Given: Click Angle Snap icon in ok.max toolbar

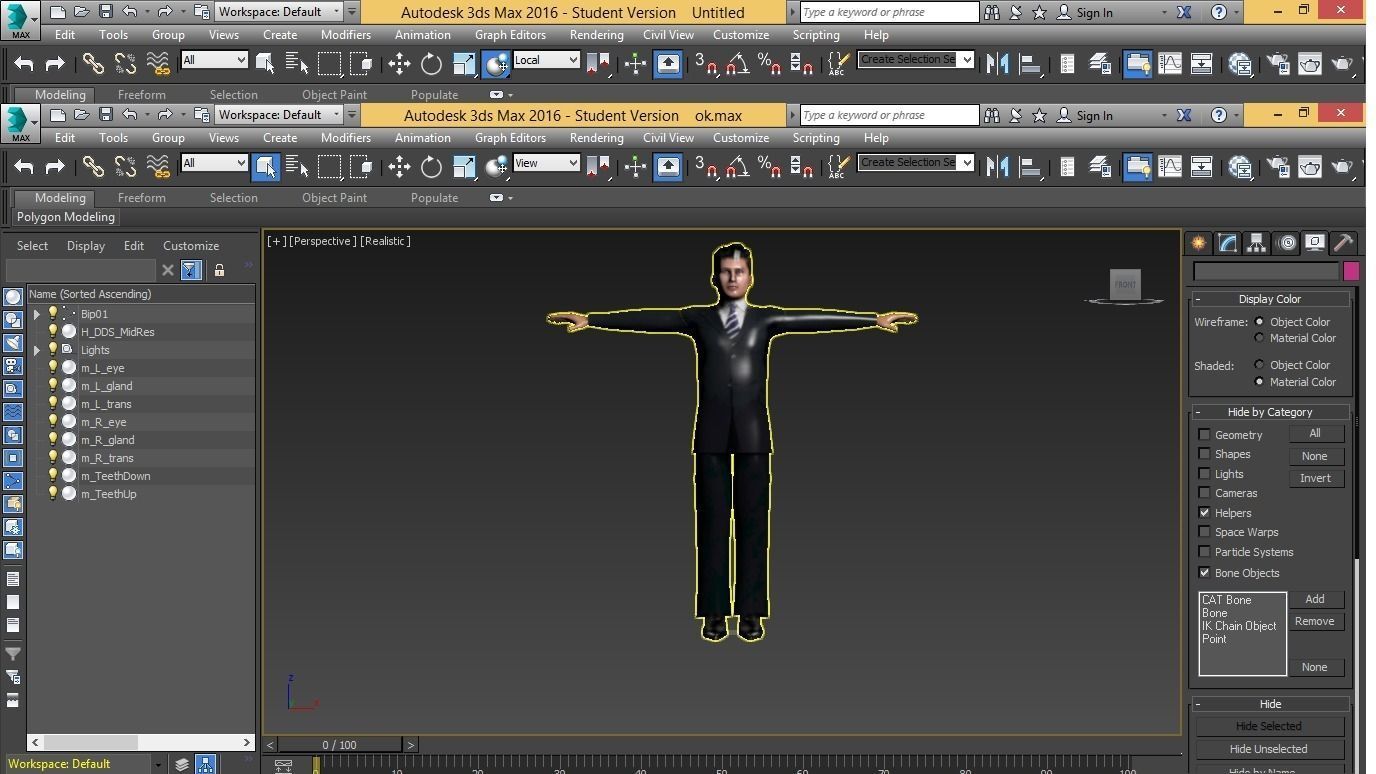Looking at the screenshot, I should (738, 167).
